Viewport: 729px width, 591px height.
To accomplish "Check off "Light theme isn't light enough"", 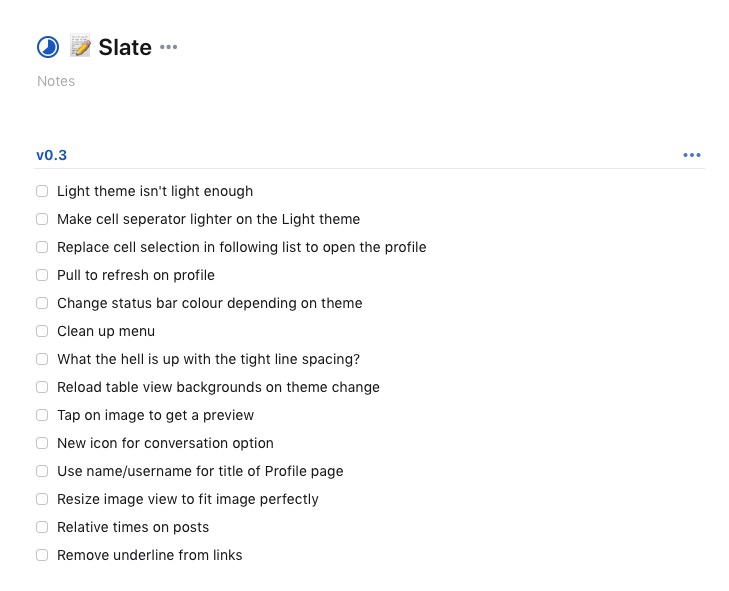I will coord(42,191).
